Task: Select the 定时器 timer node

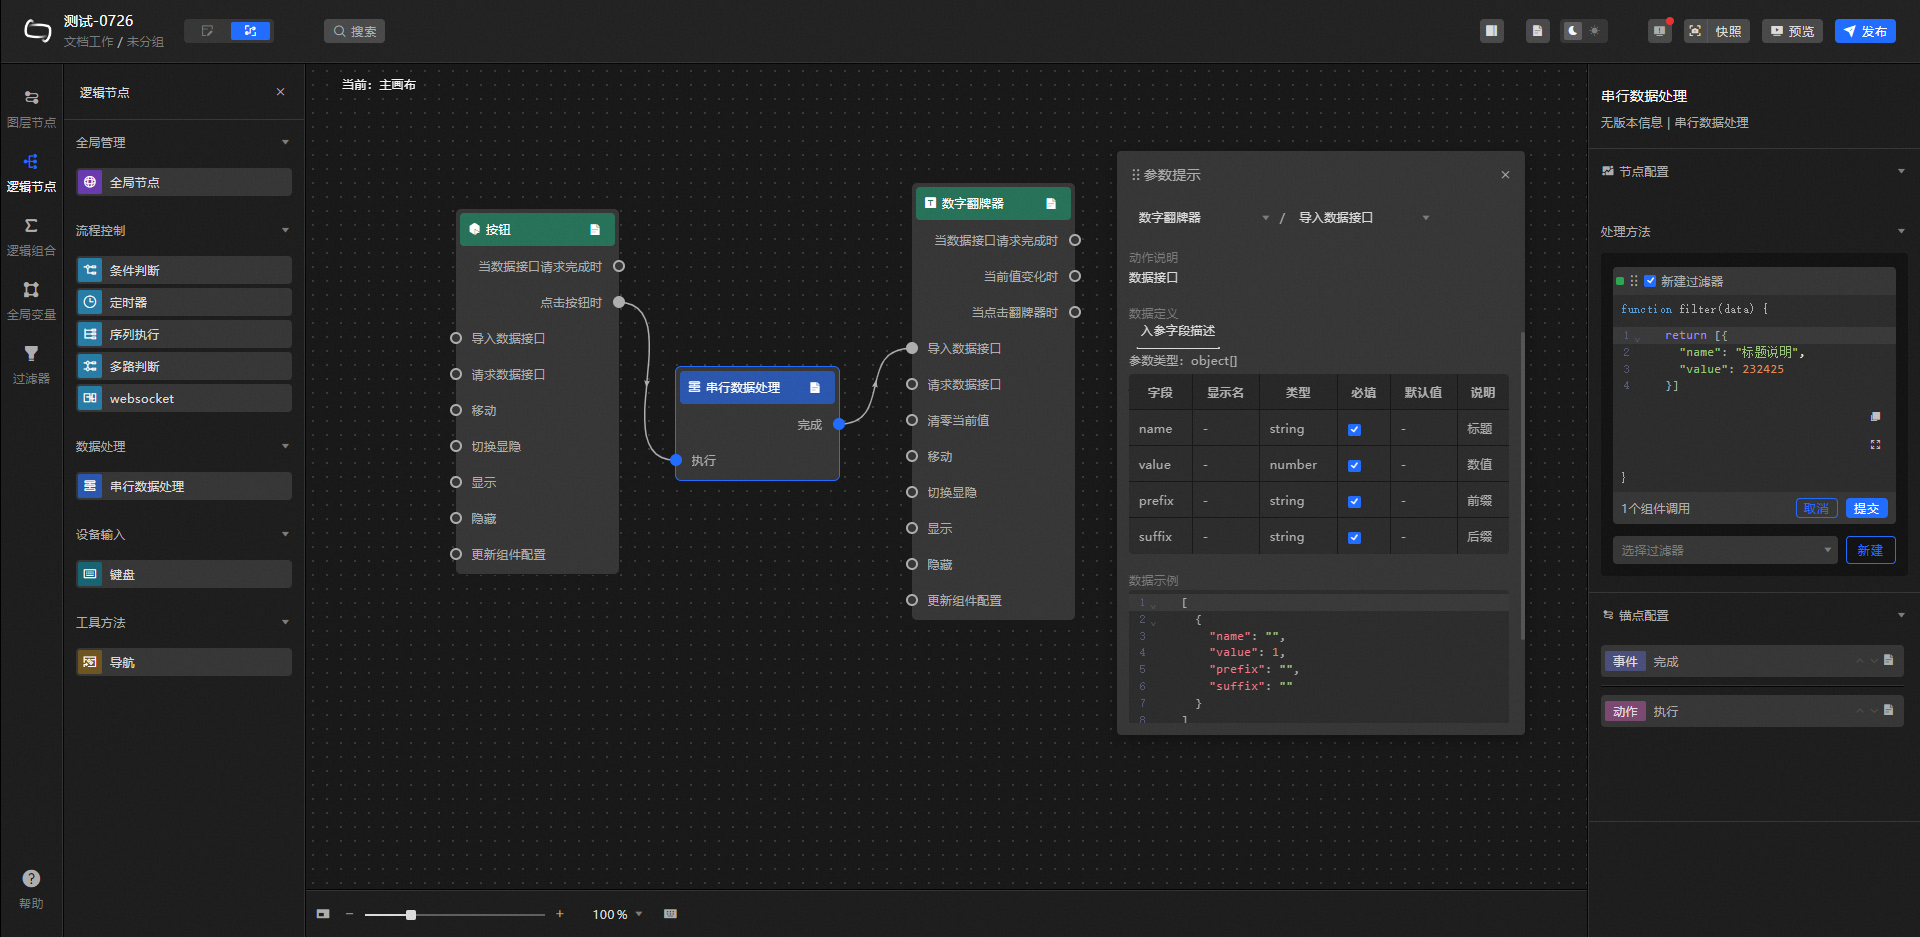Action: 184,302
